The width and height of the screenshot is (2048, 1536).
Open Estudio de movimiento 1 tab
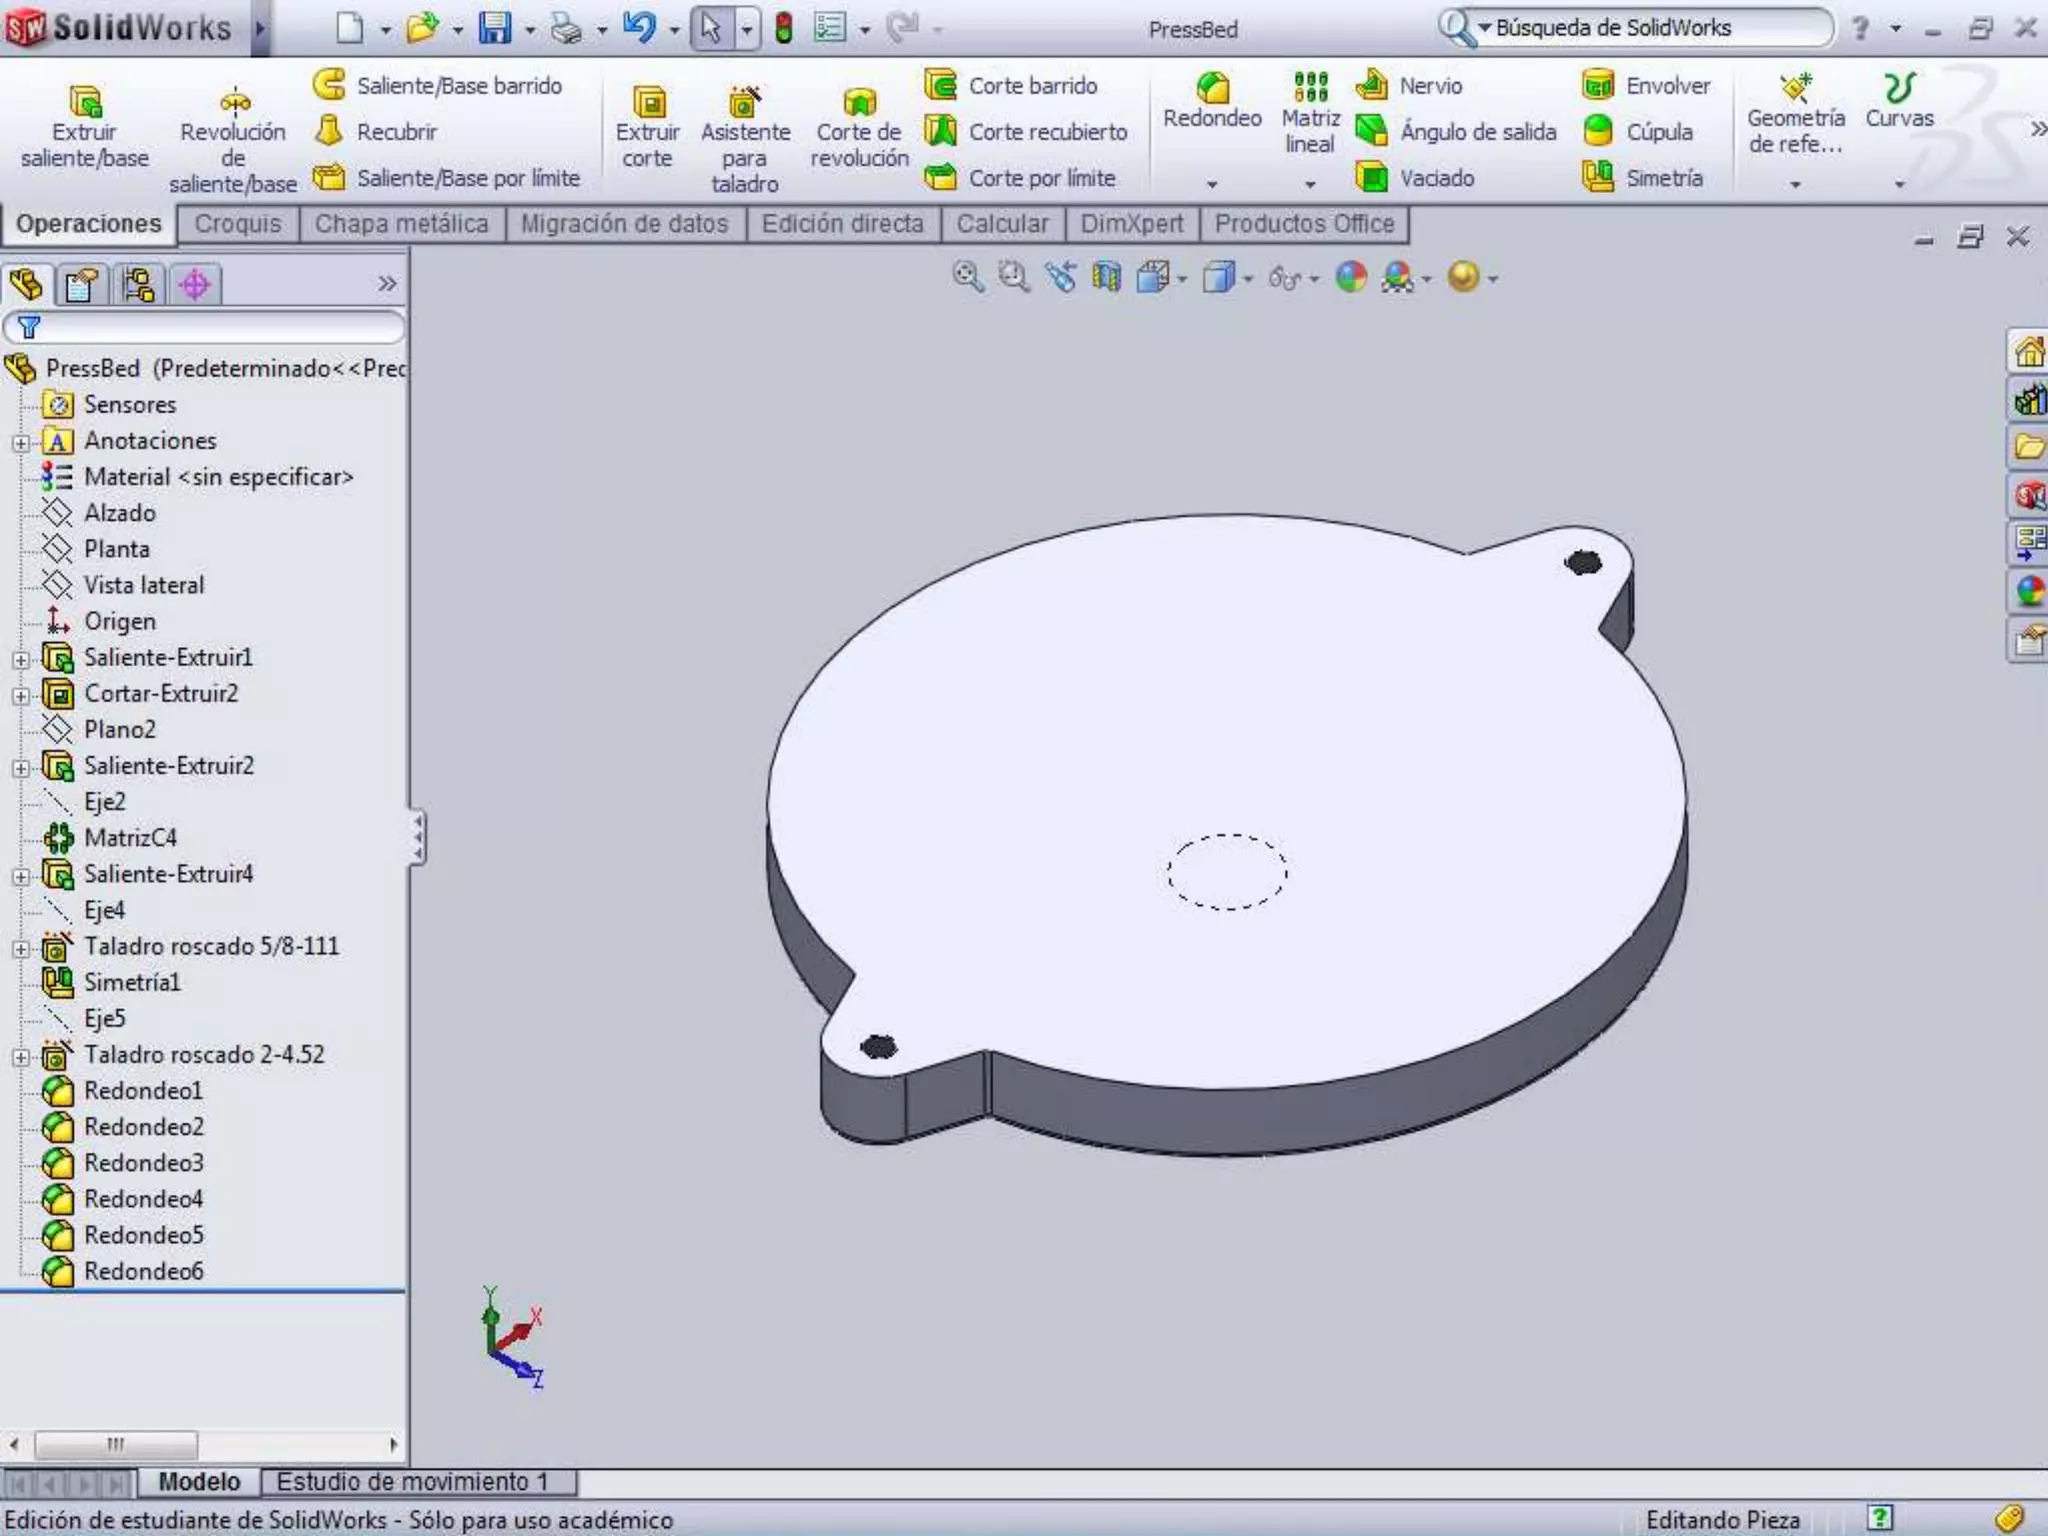point(412,1482)
